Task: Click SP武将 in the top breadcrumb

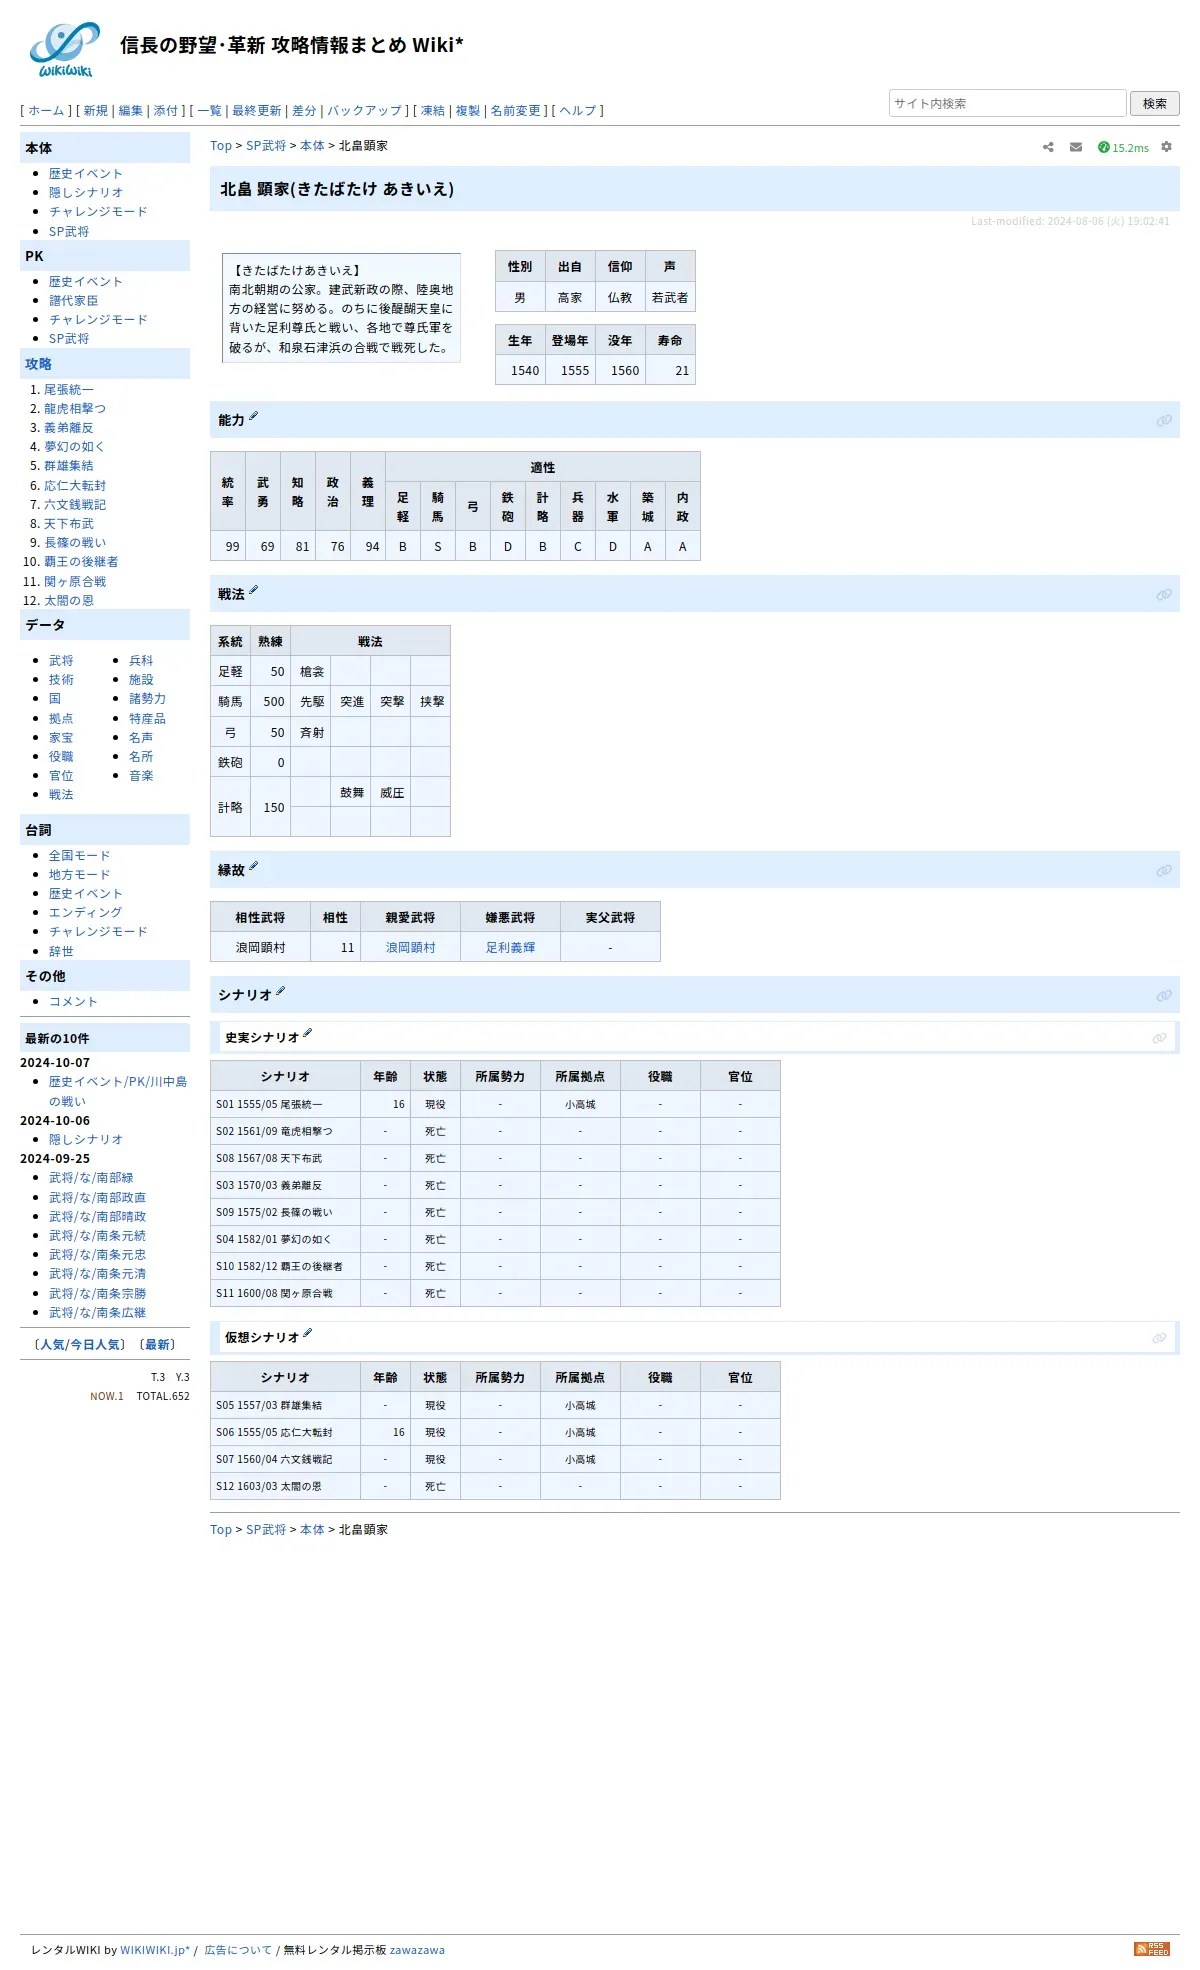Action: (x=266, y=146)
